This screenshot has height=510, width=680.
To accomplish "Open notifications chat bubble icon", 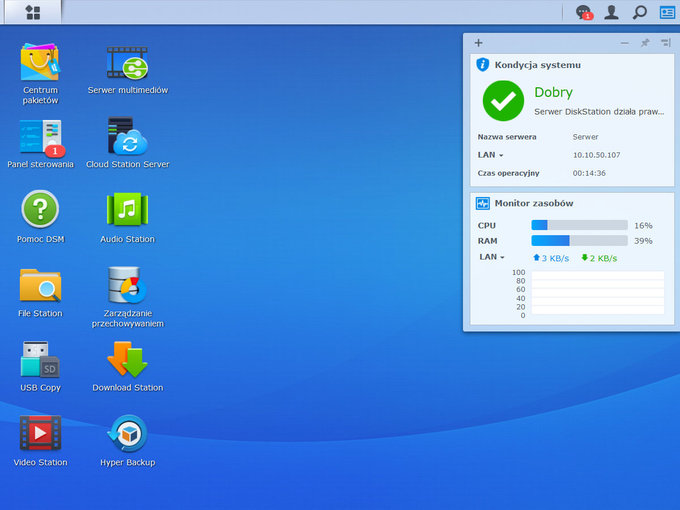I will click(x=584, y=12).
